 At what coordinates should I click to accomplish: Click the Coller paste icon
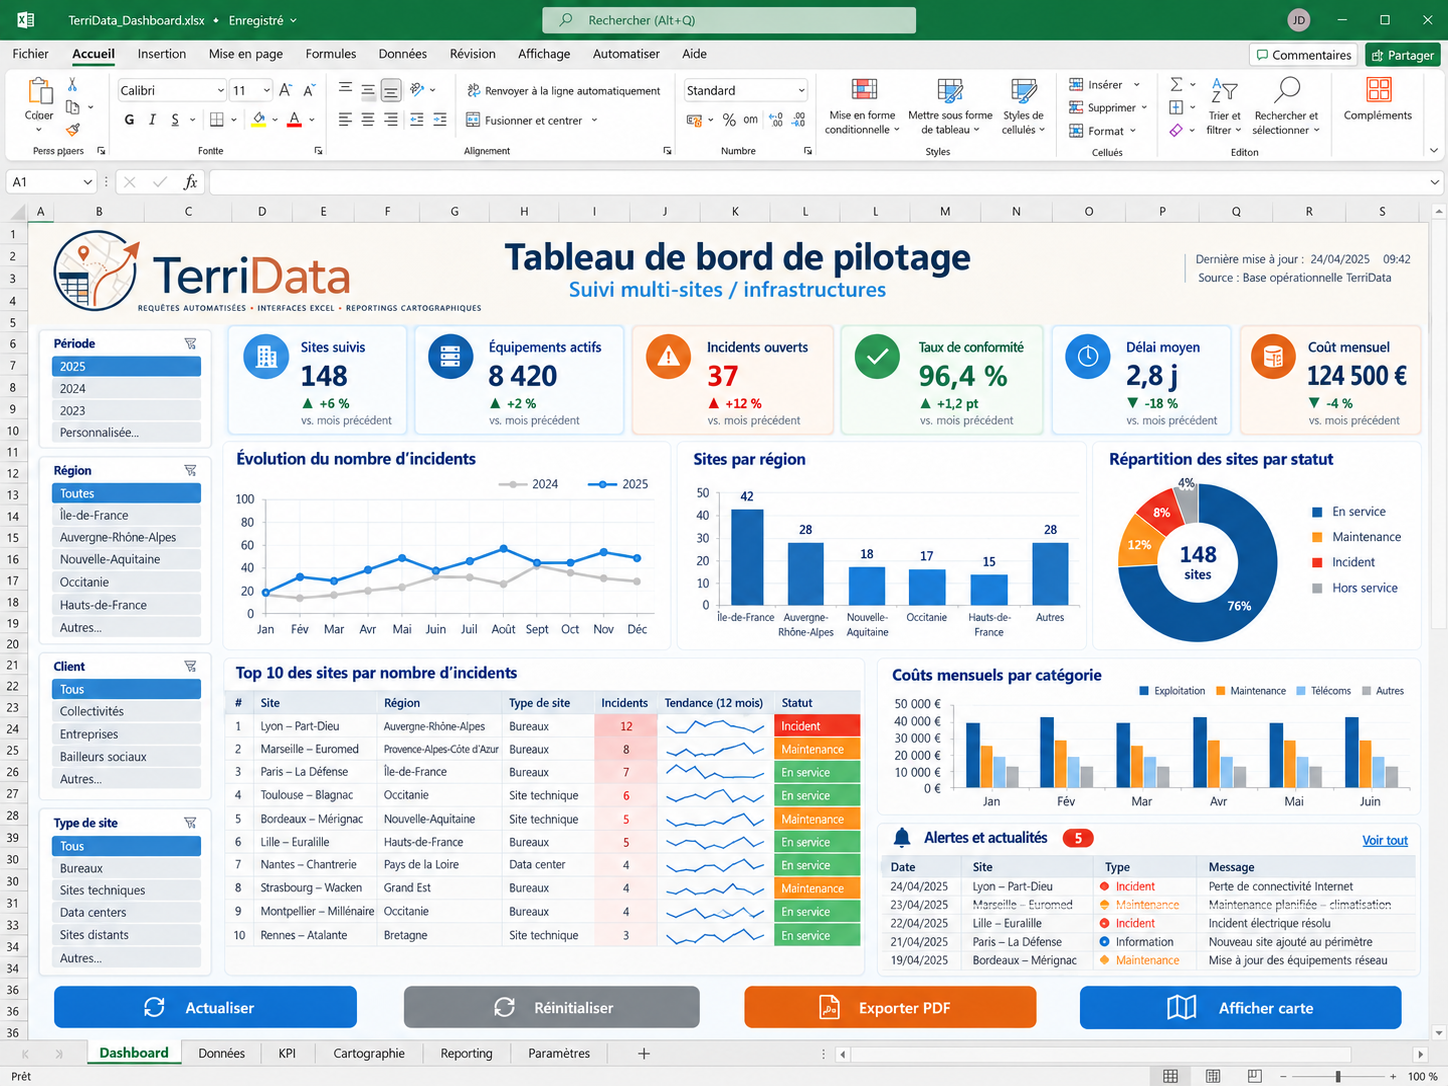tap(40, 92)
